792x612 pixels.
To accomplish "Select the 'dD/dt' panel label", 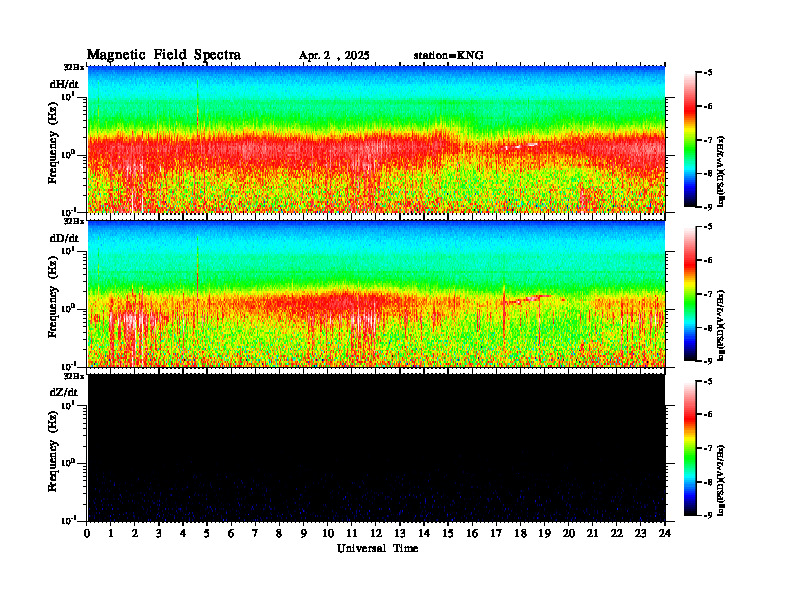I will [64, 238].
